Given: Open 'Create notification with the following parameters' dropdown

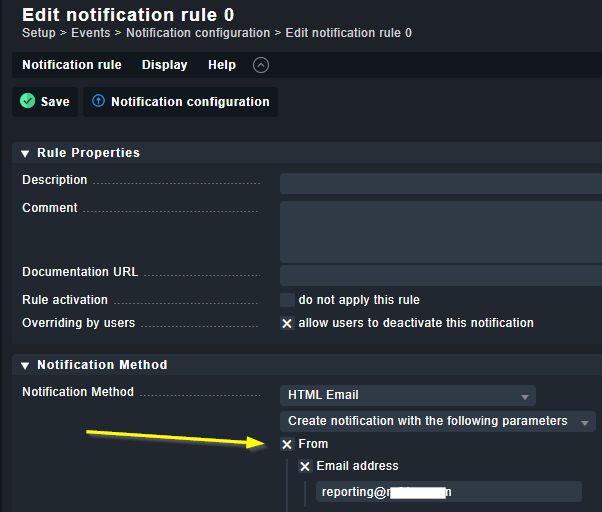Looking at the screenshot, I should (x=437, y=421).
